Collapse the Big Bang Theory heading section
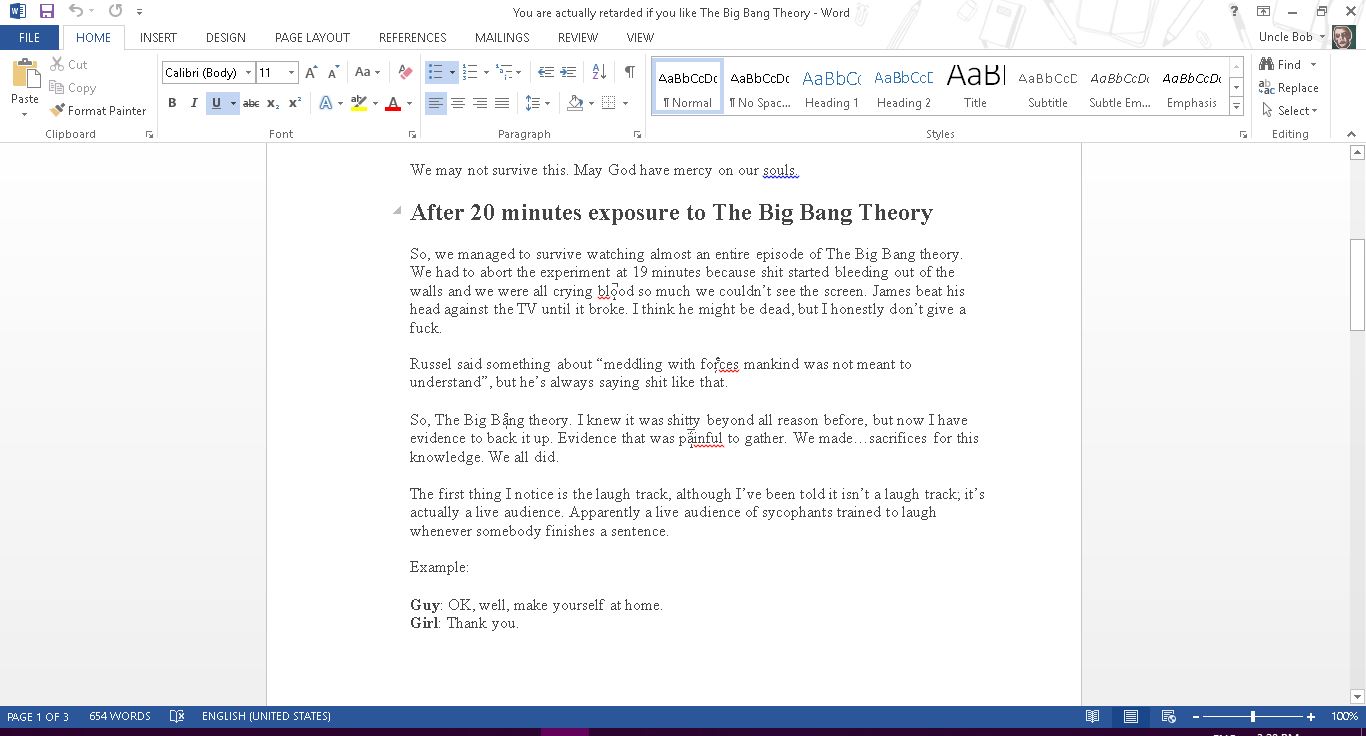Image resolution: width=1366 pixels, height=736 pixels. 397,211
